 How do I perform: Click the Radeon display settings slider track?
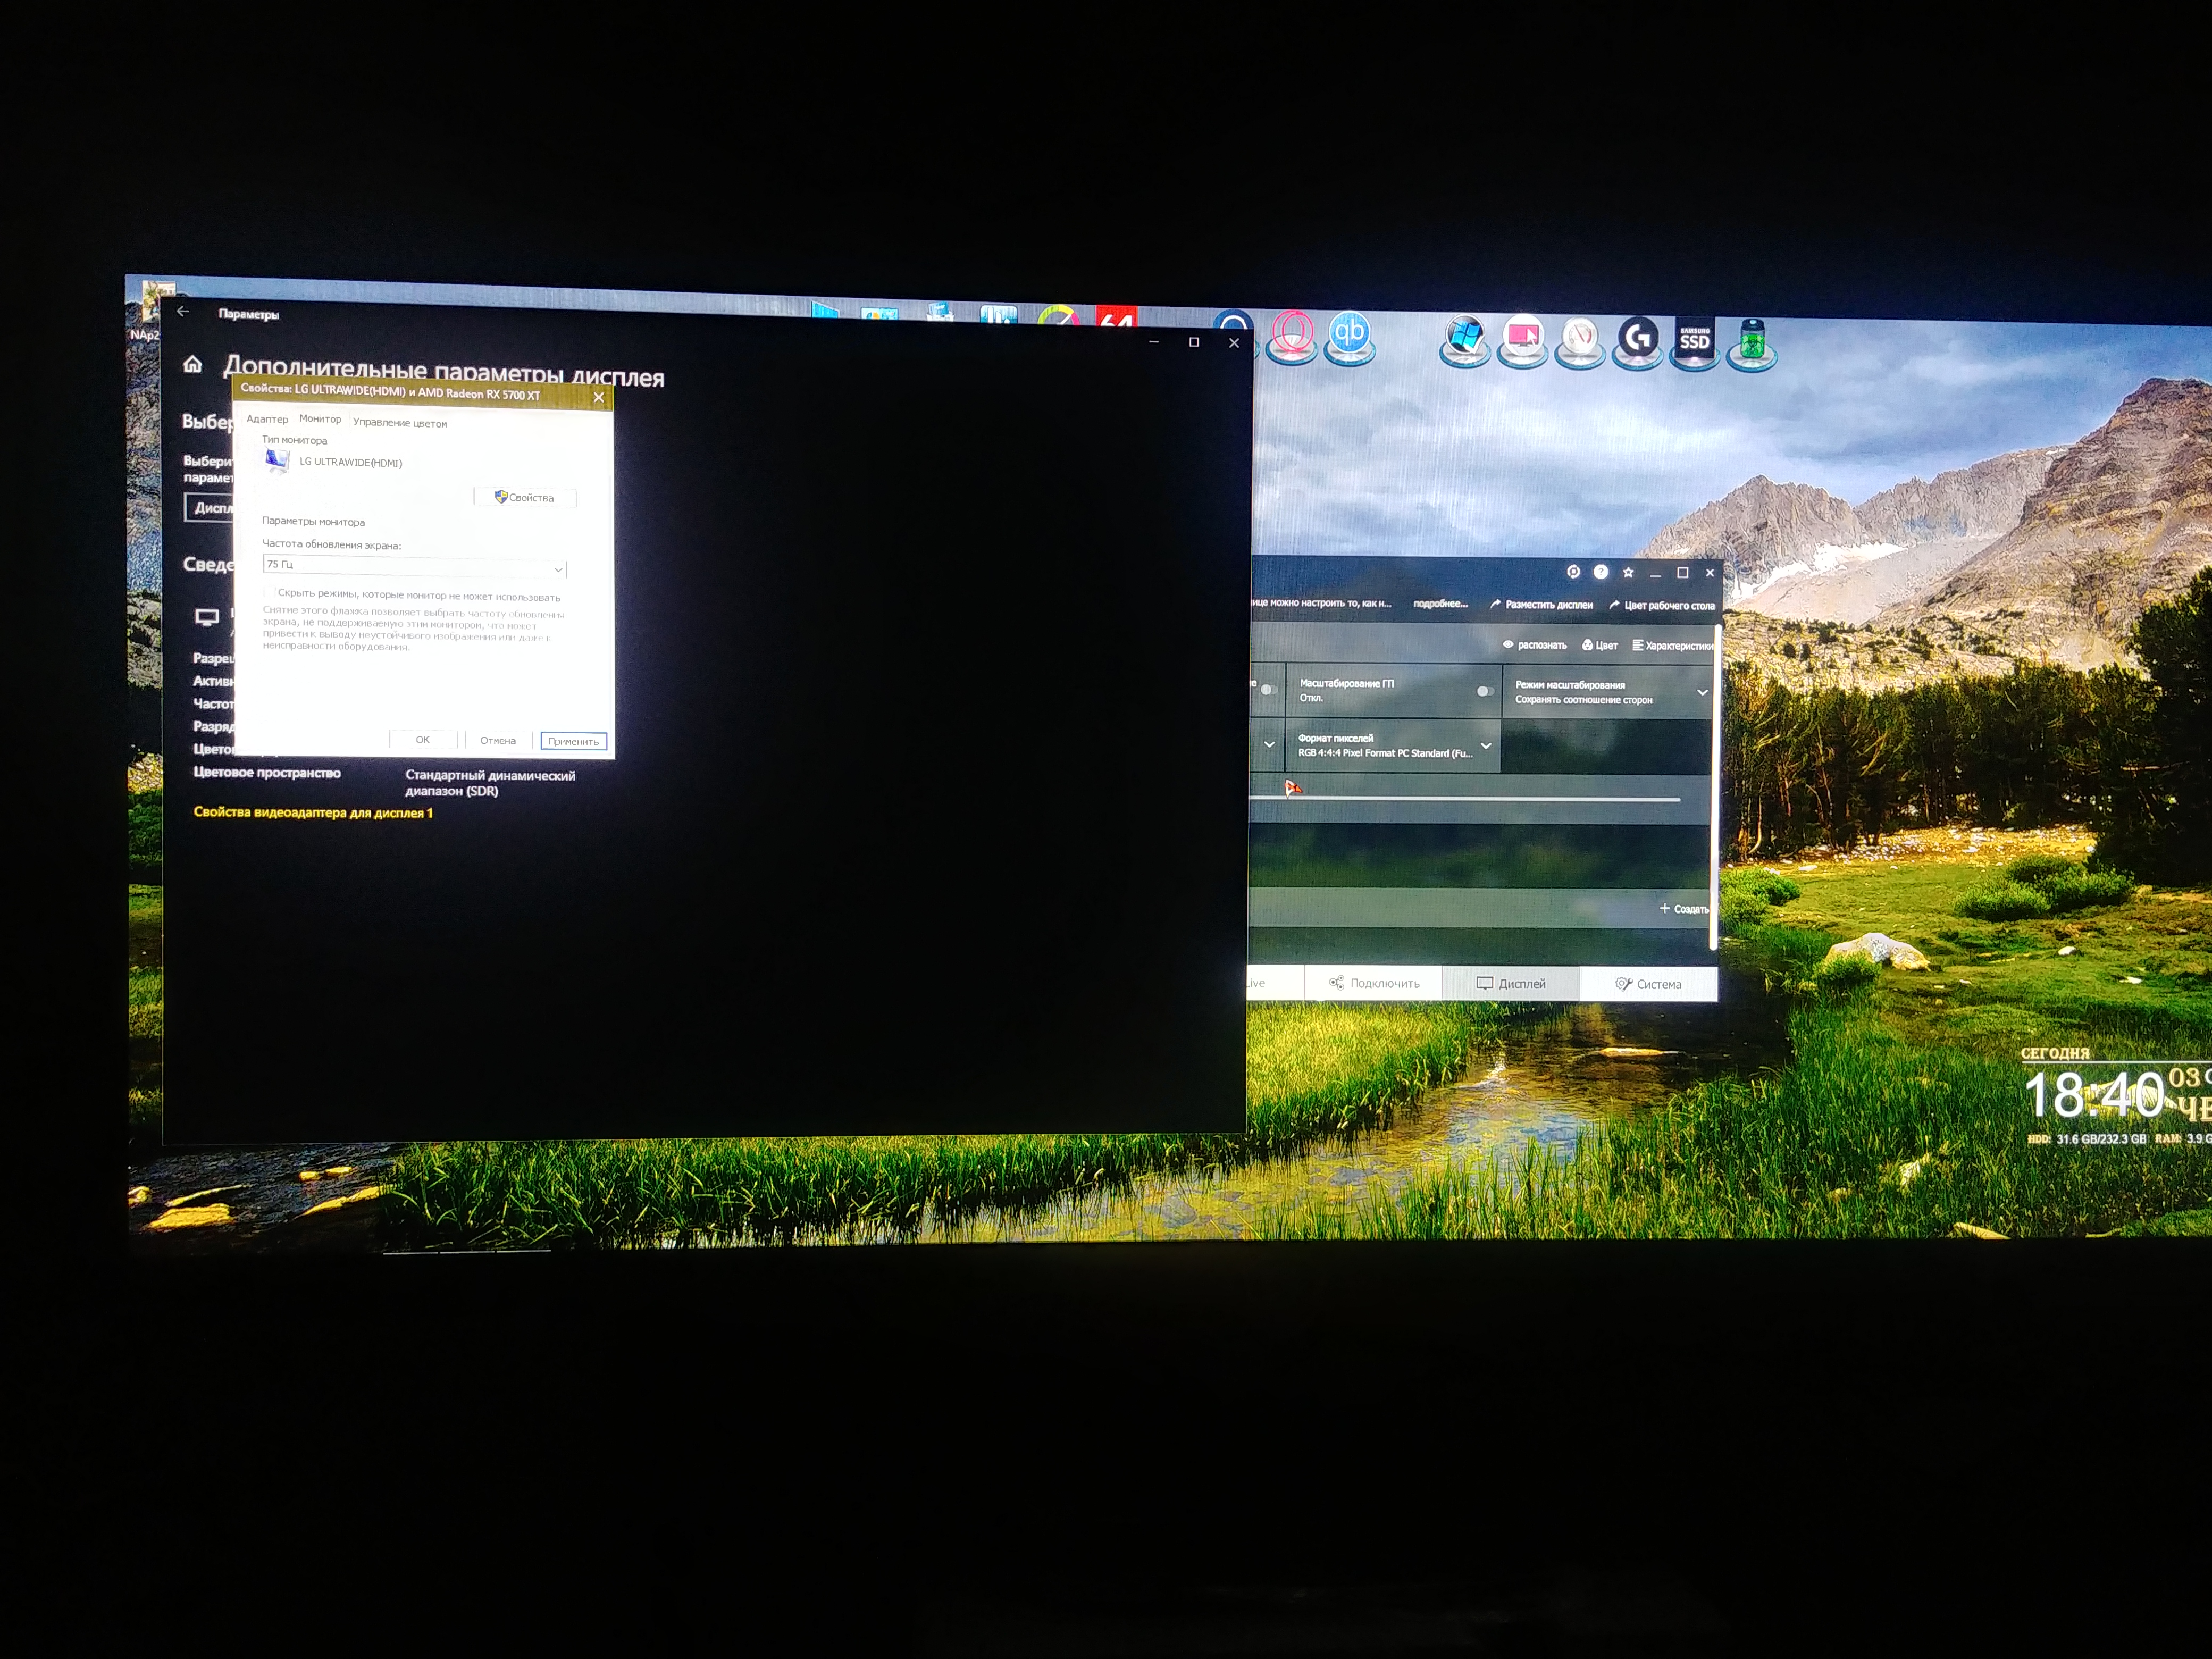1480,799
